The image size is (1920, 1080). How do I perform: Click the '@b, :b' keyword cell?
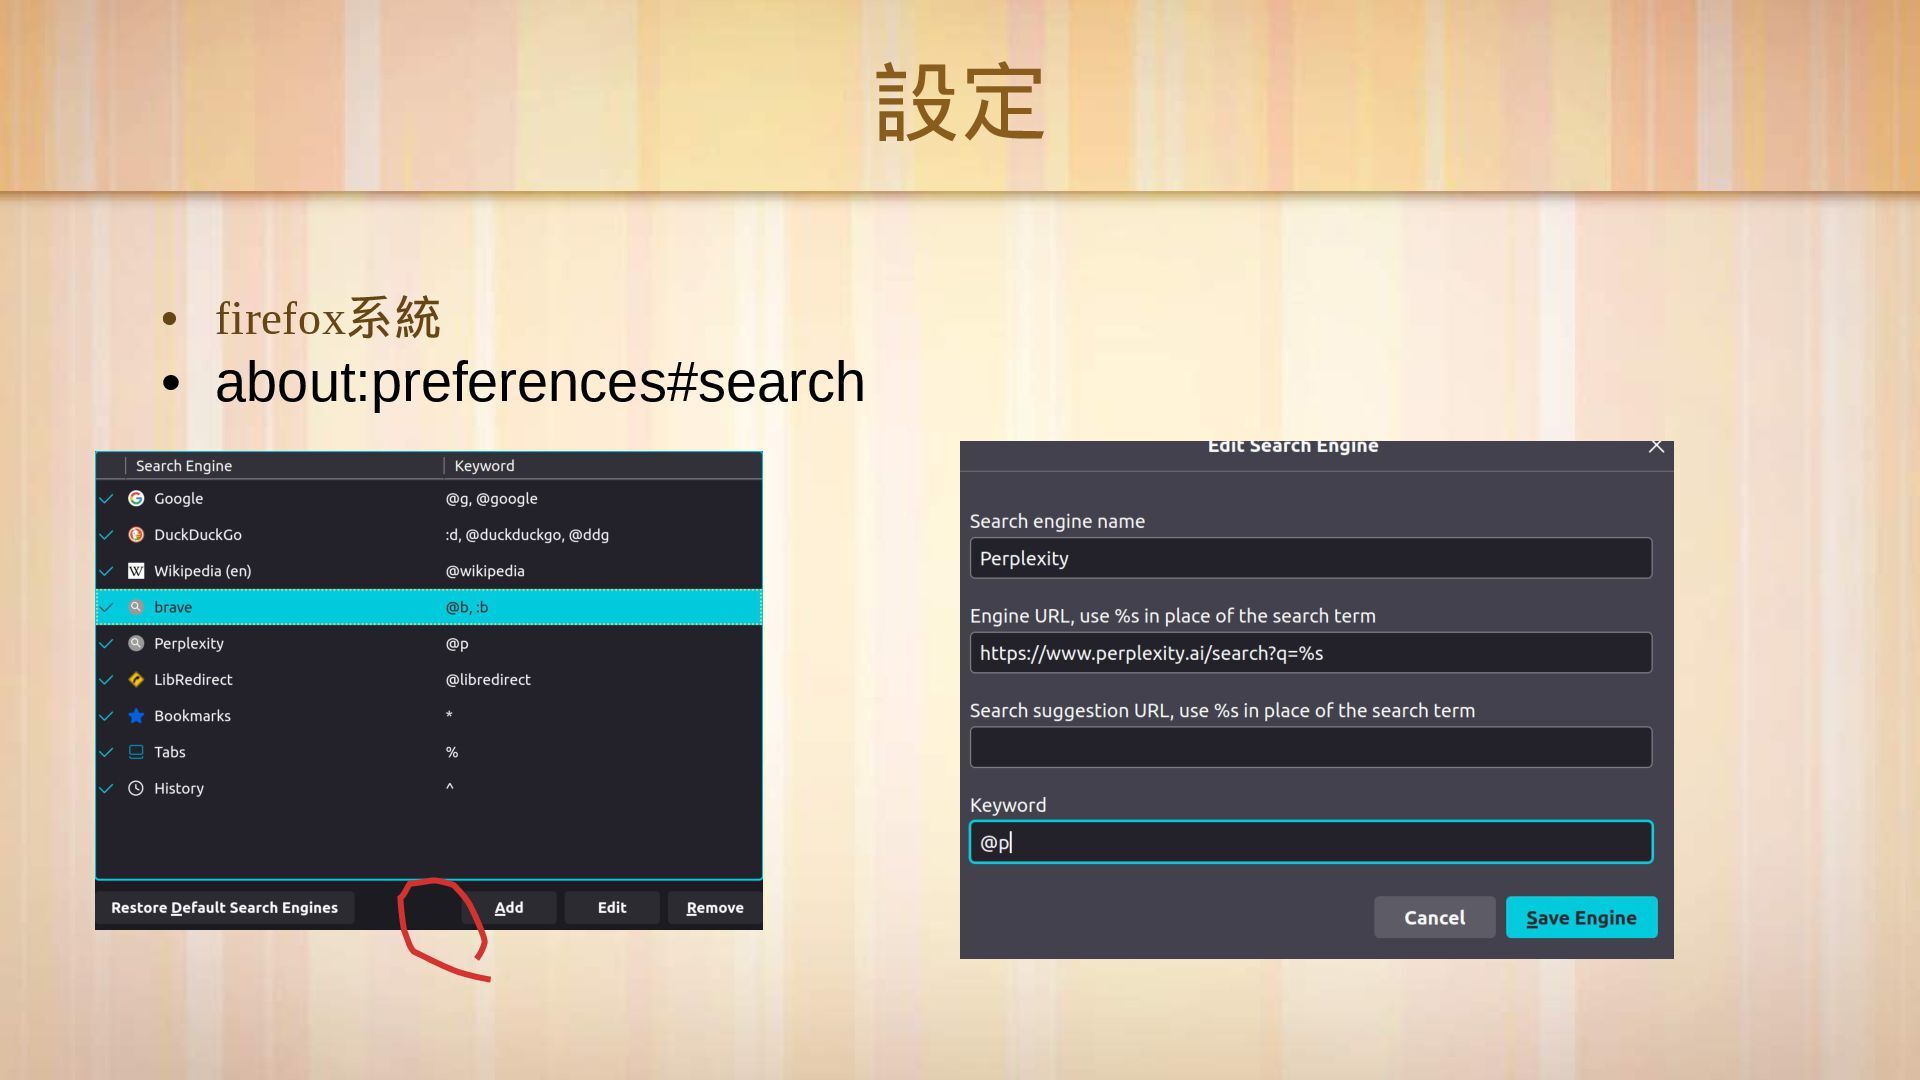click(467, 607)
